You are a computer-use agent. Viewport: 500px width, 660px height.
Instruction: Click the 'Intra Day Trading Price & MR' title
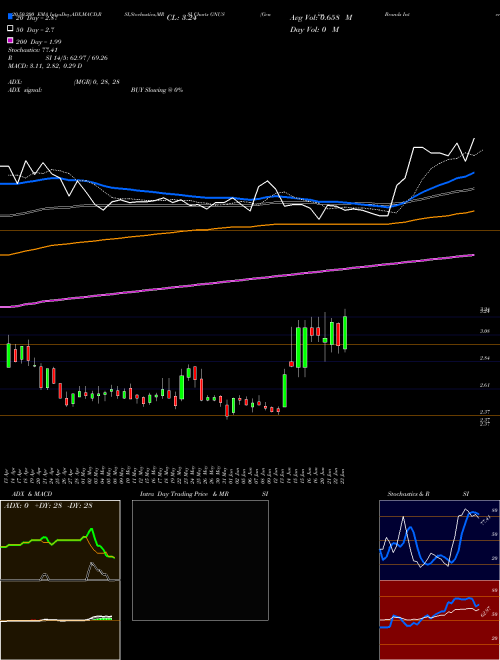(x=184, y=494)
